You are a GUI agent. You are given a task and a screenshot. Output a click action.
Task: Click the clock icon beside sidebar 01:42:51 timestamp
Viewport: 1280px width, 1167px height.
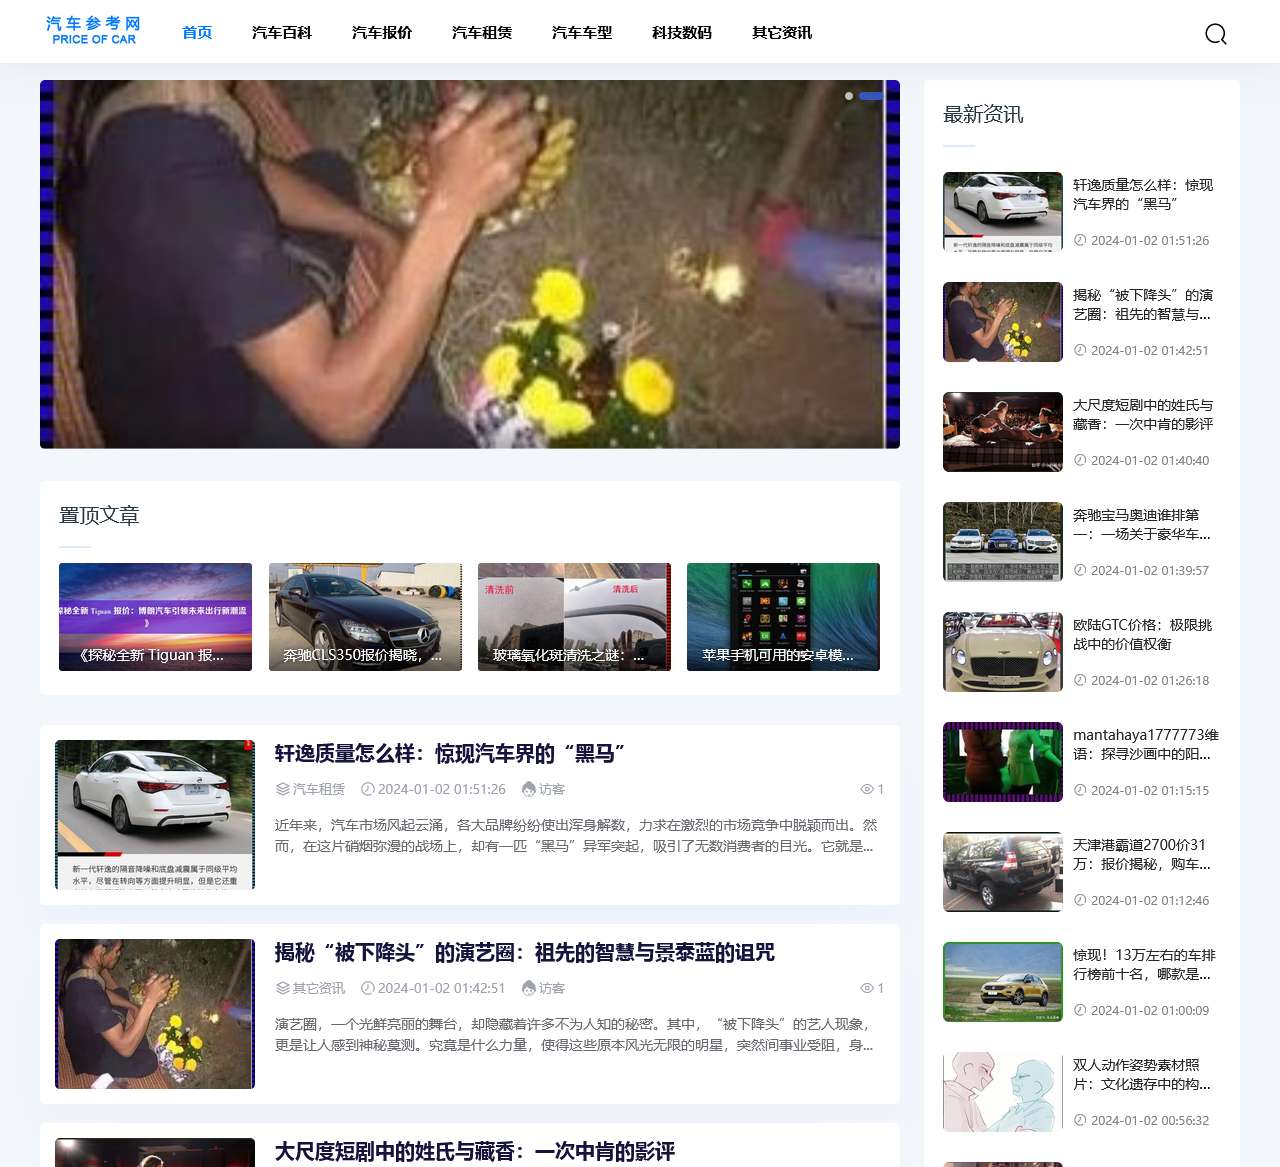coord(1079,350)
